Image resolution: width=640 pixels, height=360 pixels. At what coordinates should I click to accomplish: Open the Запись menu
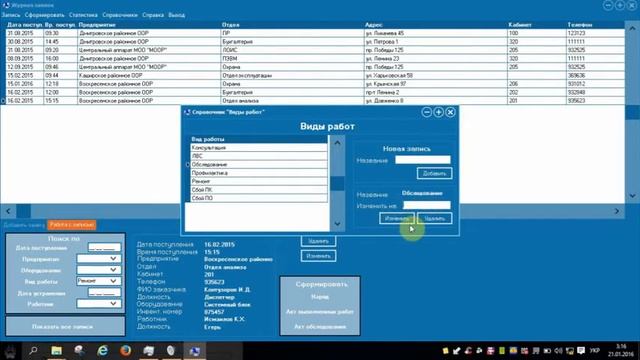point(11,15)
